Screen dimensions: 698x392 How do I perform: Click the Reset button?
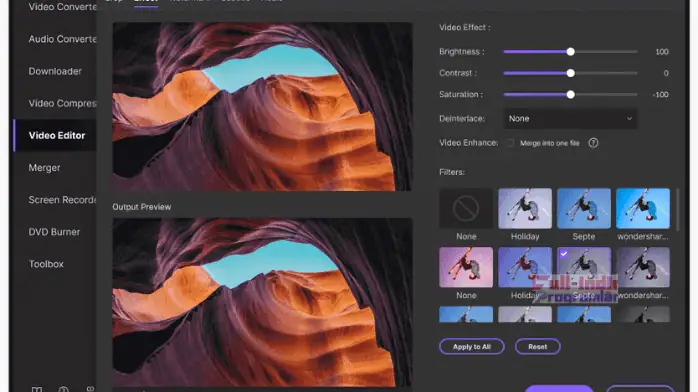point(537,347)
